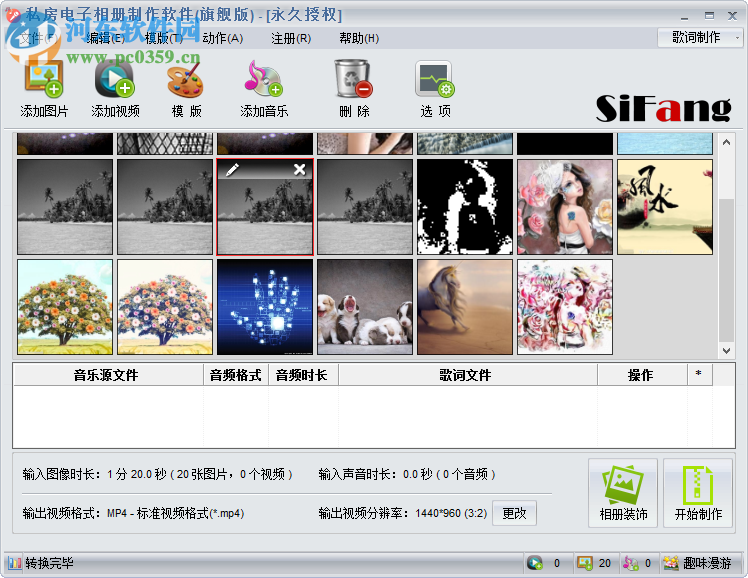Viewport: 748px width, 578px height.
Task: Open the Album Decoration (相册装饰) button
Action: (x=623, y=493)
